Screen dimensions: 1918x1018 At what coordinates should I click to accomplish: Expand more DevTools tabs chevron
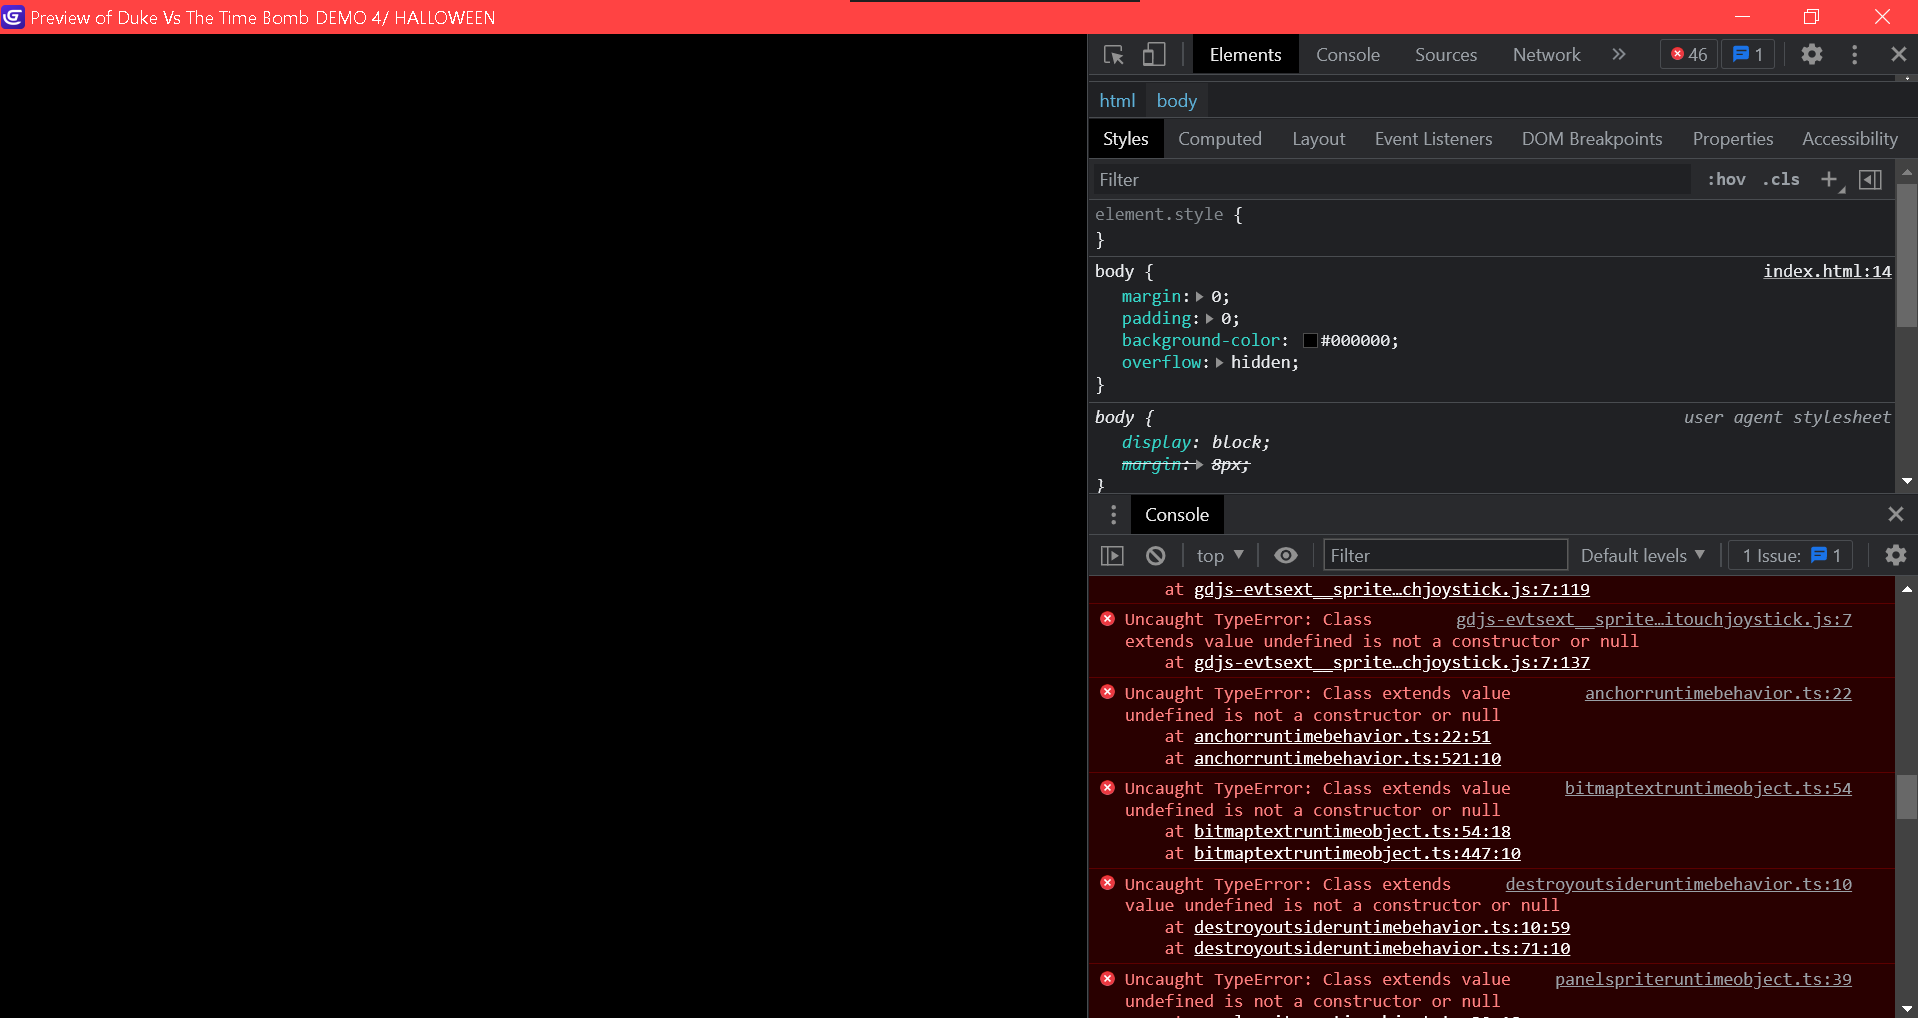tap(1619, 55)
